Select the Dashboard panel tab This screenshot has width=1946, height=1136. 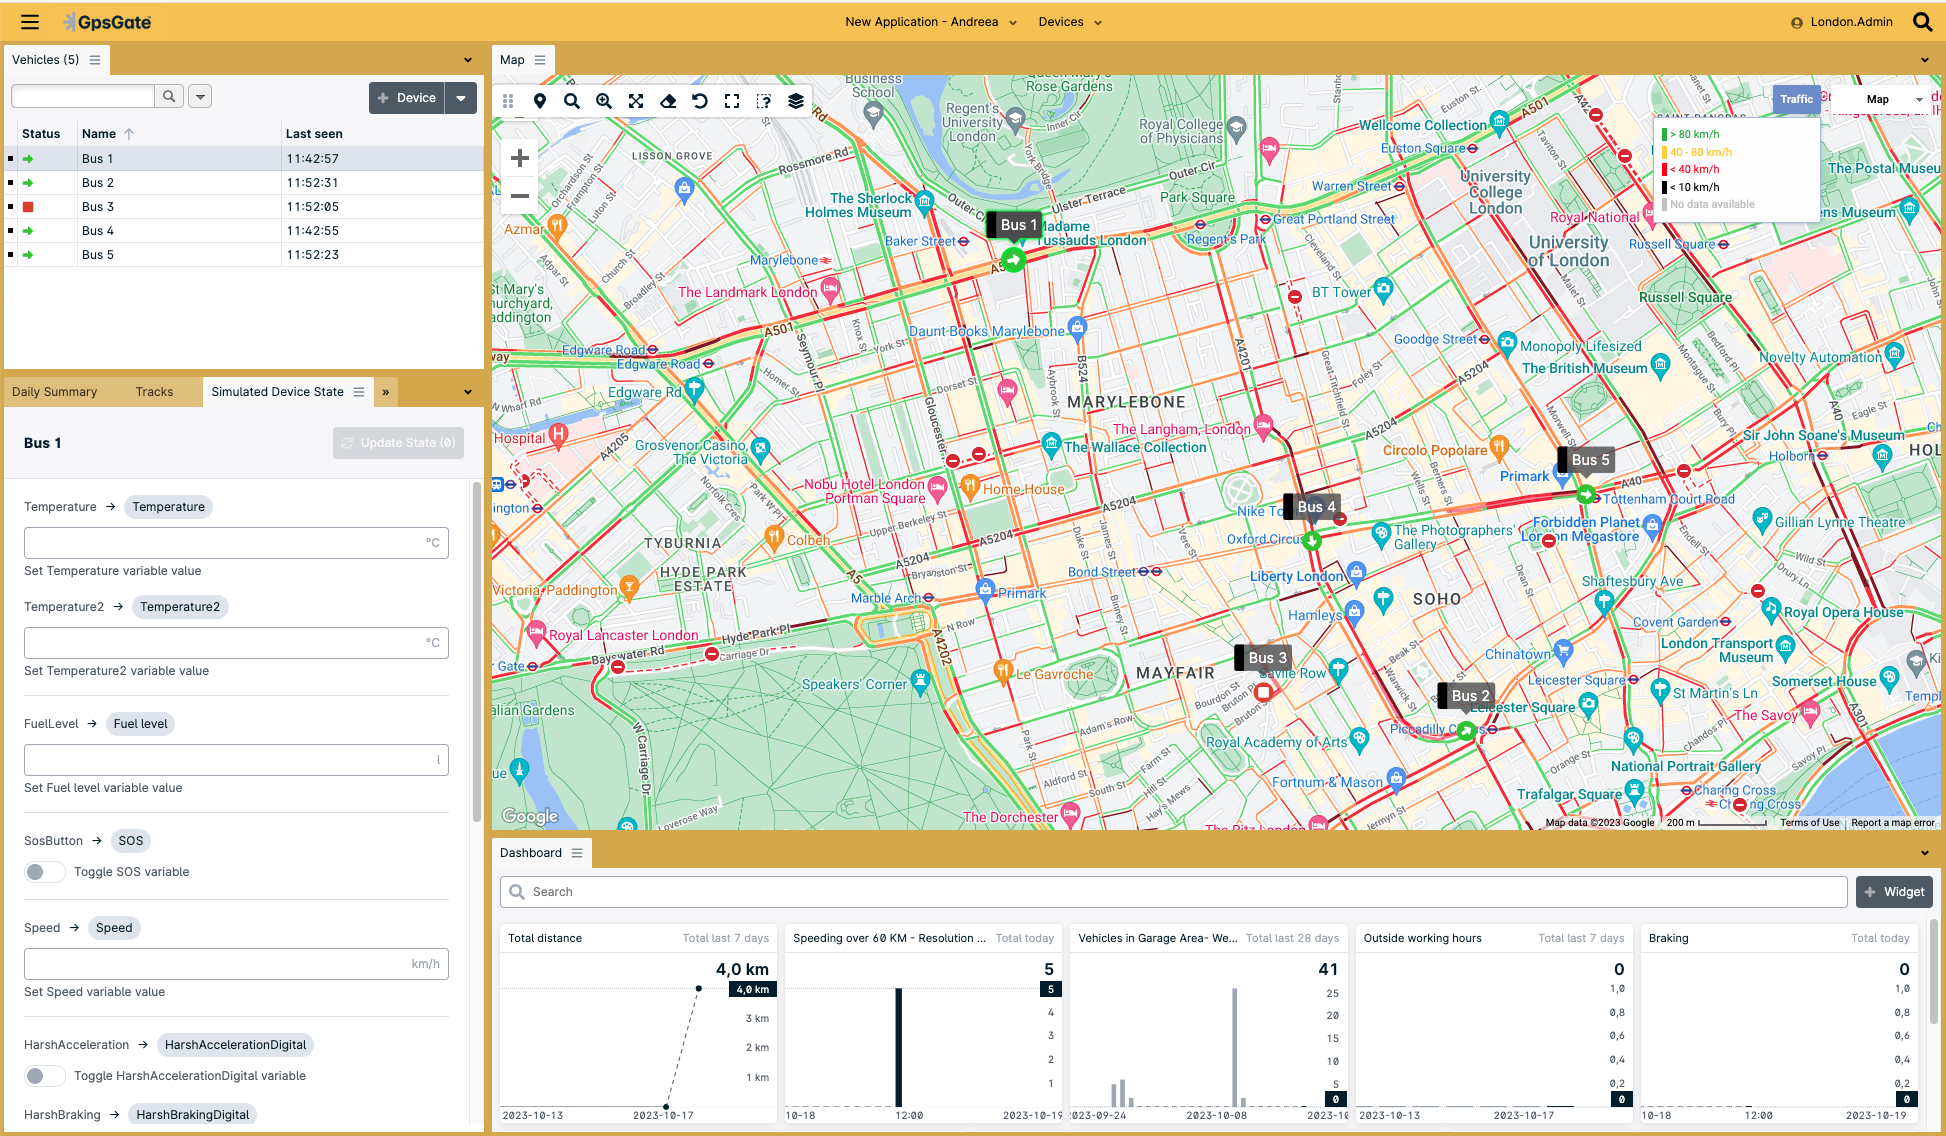click(531, 853)
